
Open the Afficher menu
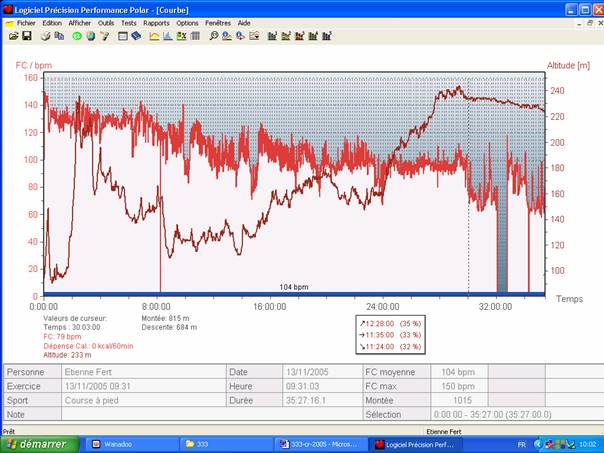[x=80, y=22]
